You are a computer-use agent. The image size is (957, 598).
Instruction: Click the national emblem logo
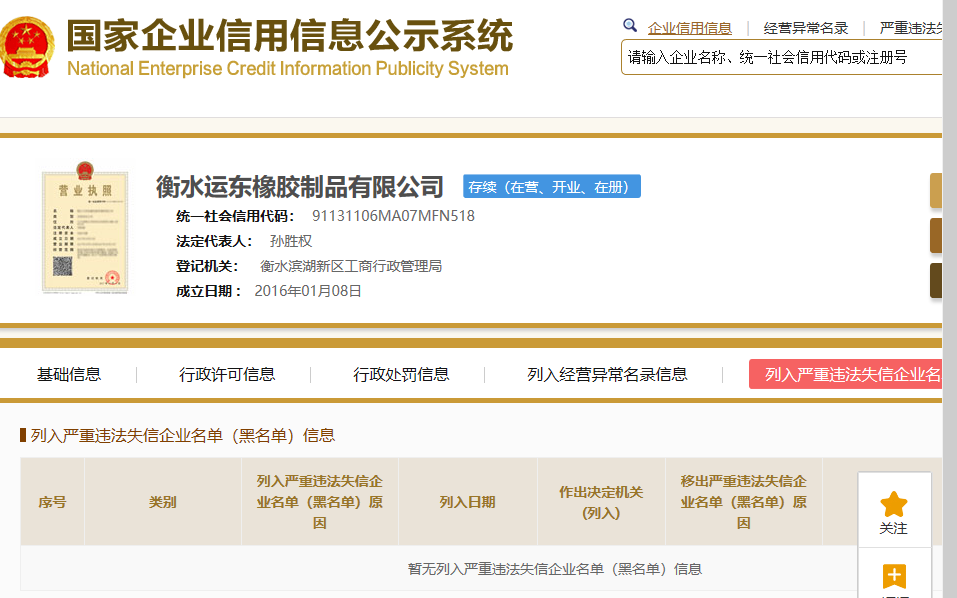tap(27, 48)
